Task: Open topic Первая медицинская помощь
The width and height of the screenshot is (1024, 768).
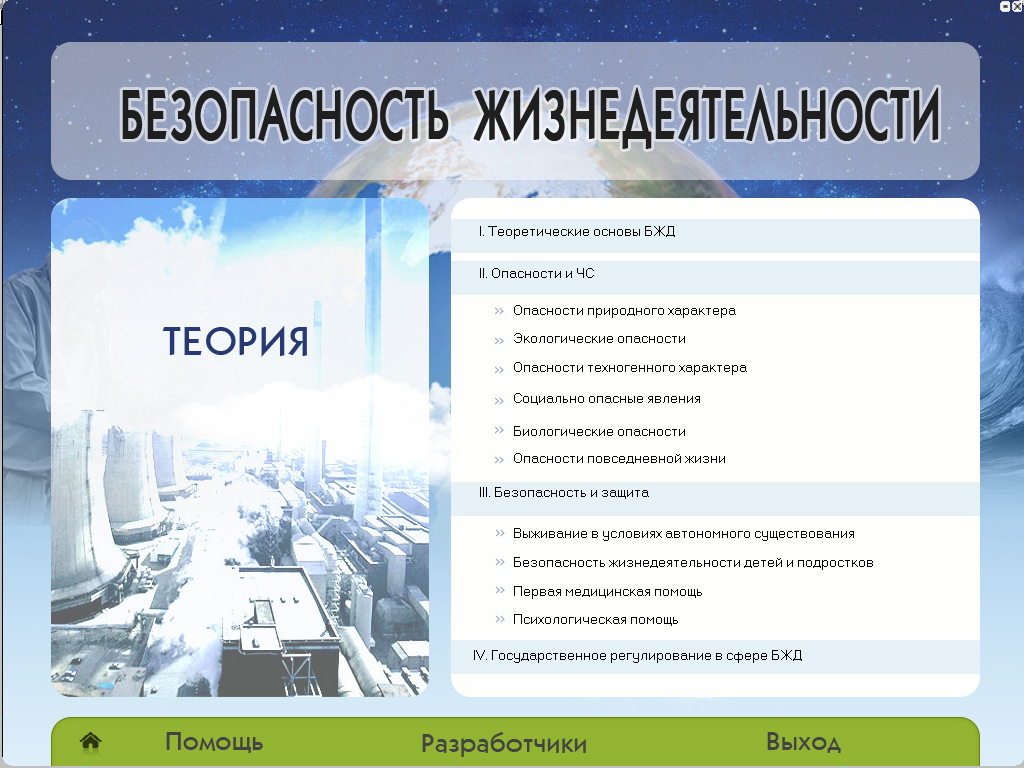Action: (x=607, y=592)
